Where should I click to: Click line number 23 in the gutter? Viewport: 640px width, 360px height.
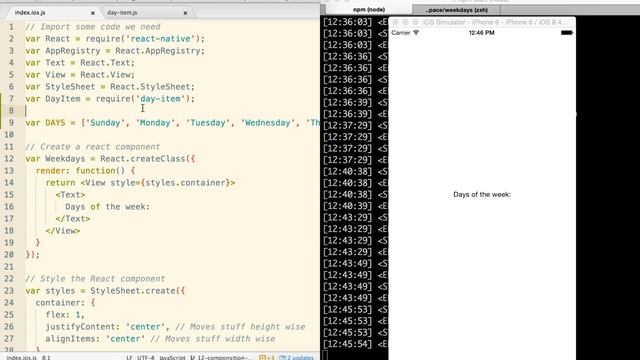click(x=9, y=291)
